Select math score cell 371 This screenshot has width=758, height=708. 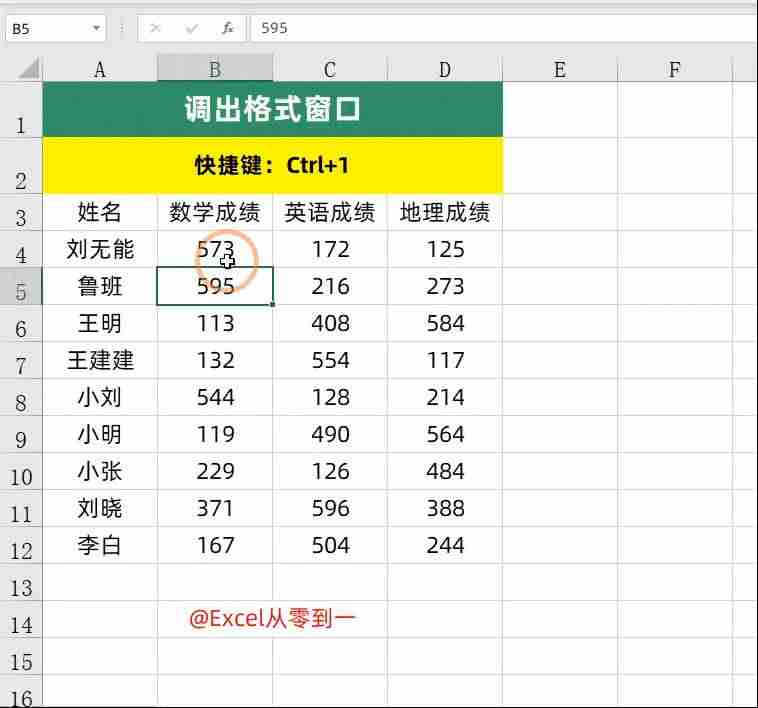click(215, 508)
